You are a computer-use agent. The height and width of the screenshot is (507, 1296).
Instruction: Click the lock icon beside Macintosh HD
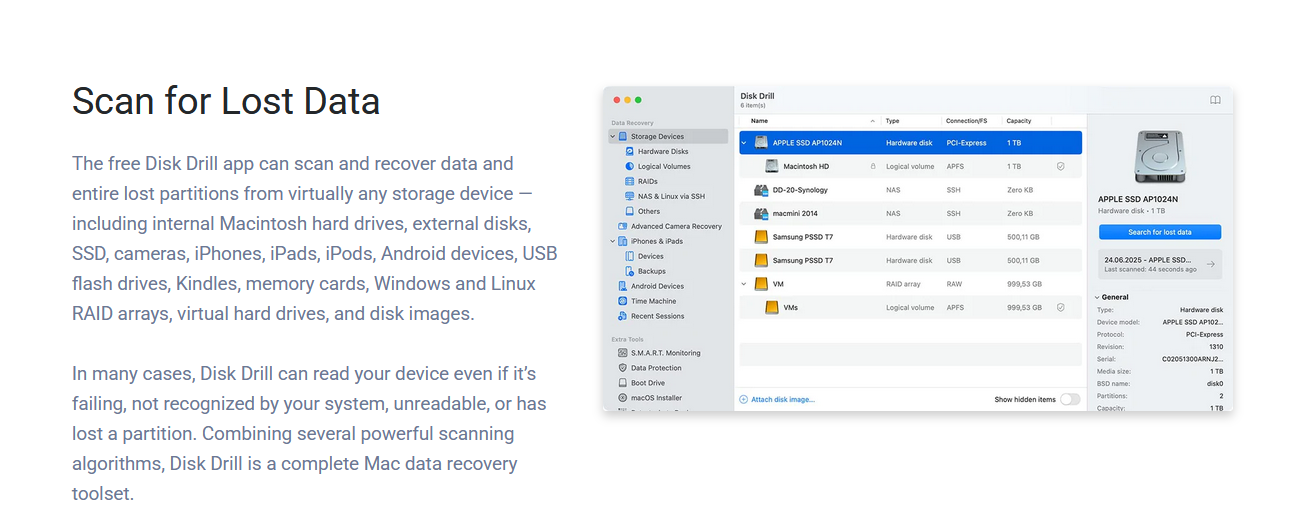[x=873, y=166]
